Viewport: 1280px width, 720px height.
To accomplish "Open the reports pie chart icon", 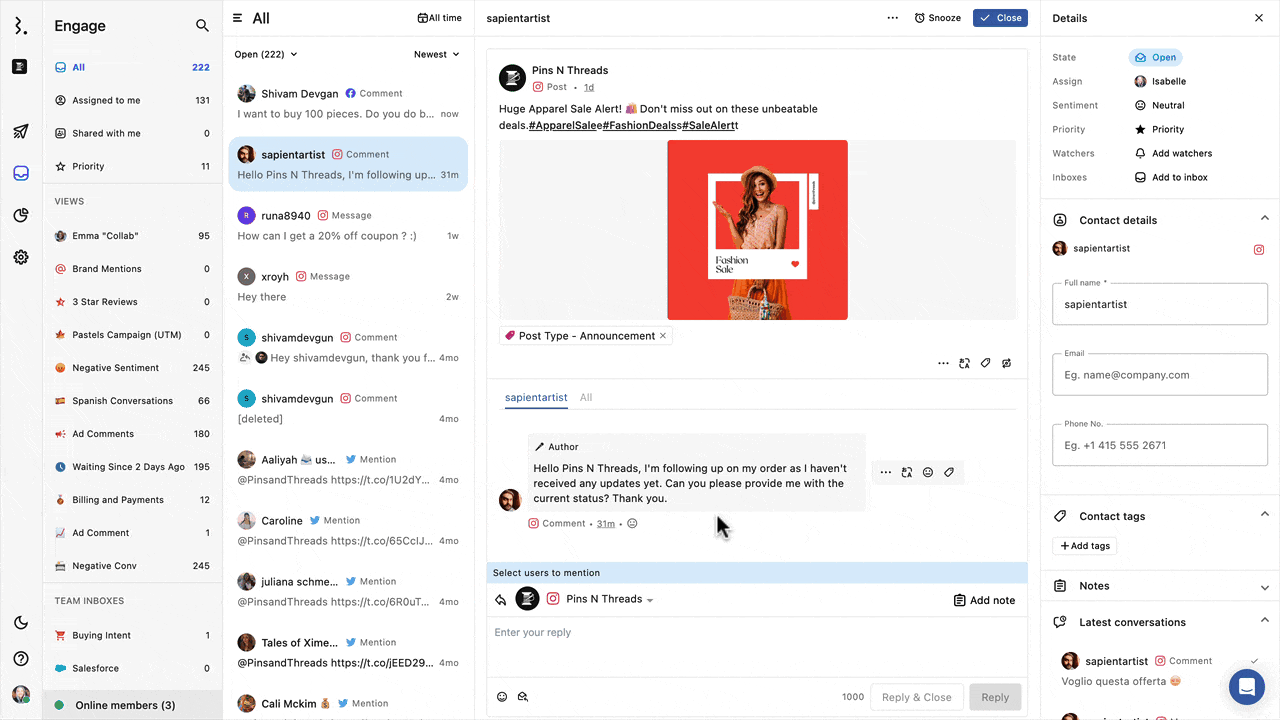I will coord(21,215).
